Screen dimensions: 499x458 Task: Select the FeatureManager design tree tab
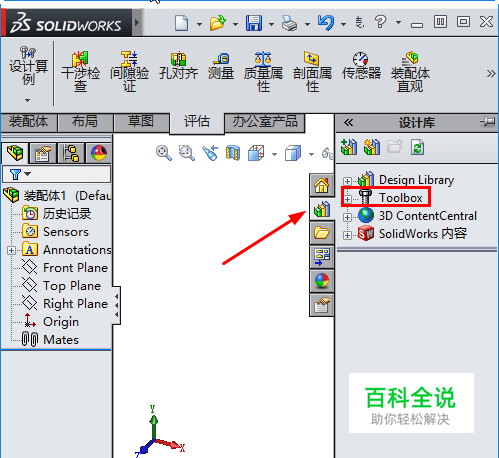[x=15, y=153]
